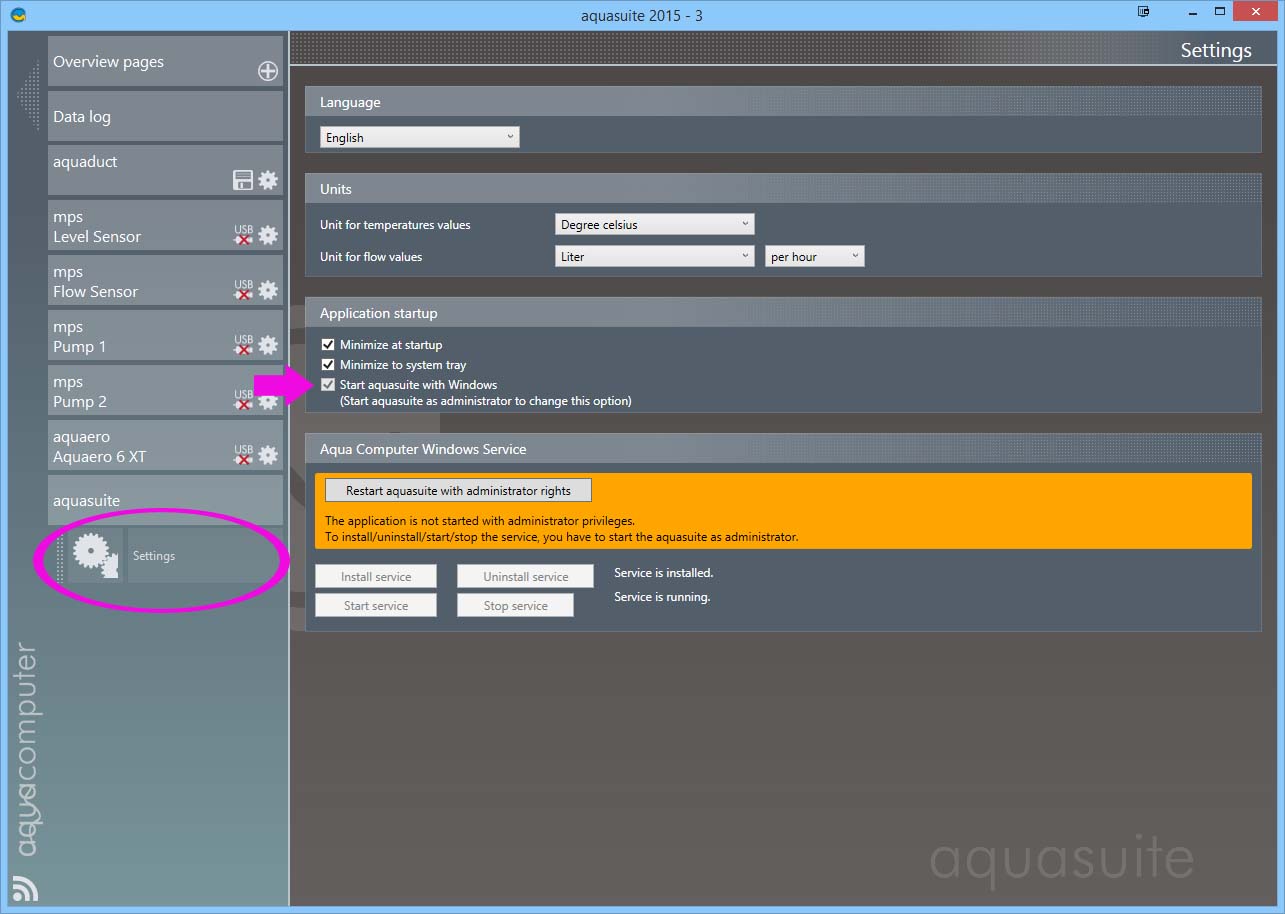
Task: Toggle Minimize to system tray checkbox
Action: [x=328, y=365]
